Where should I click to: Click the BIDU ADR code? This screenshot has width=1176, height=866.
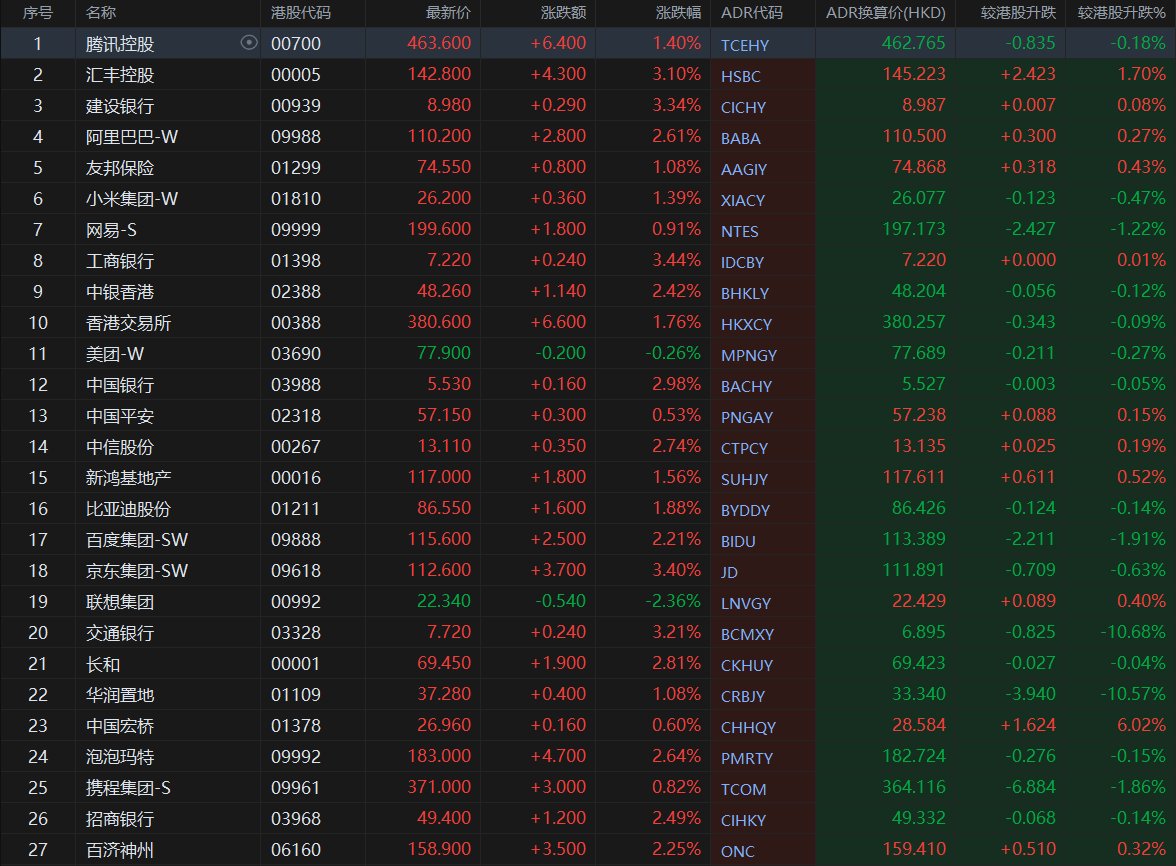[738, 541]
